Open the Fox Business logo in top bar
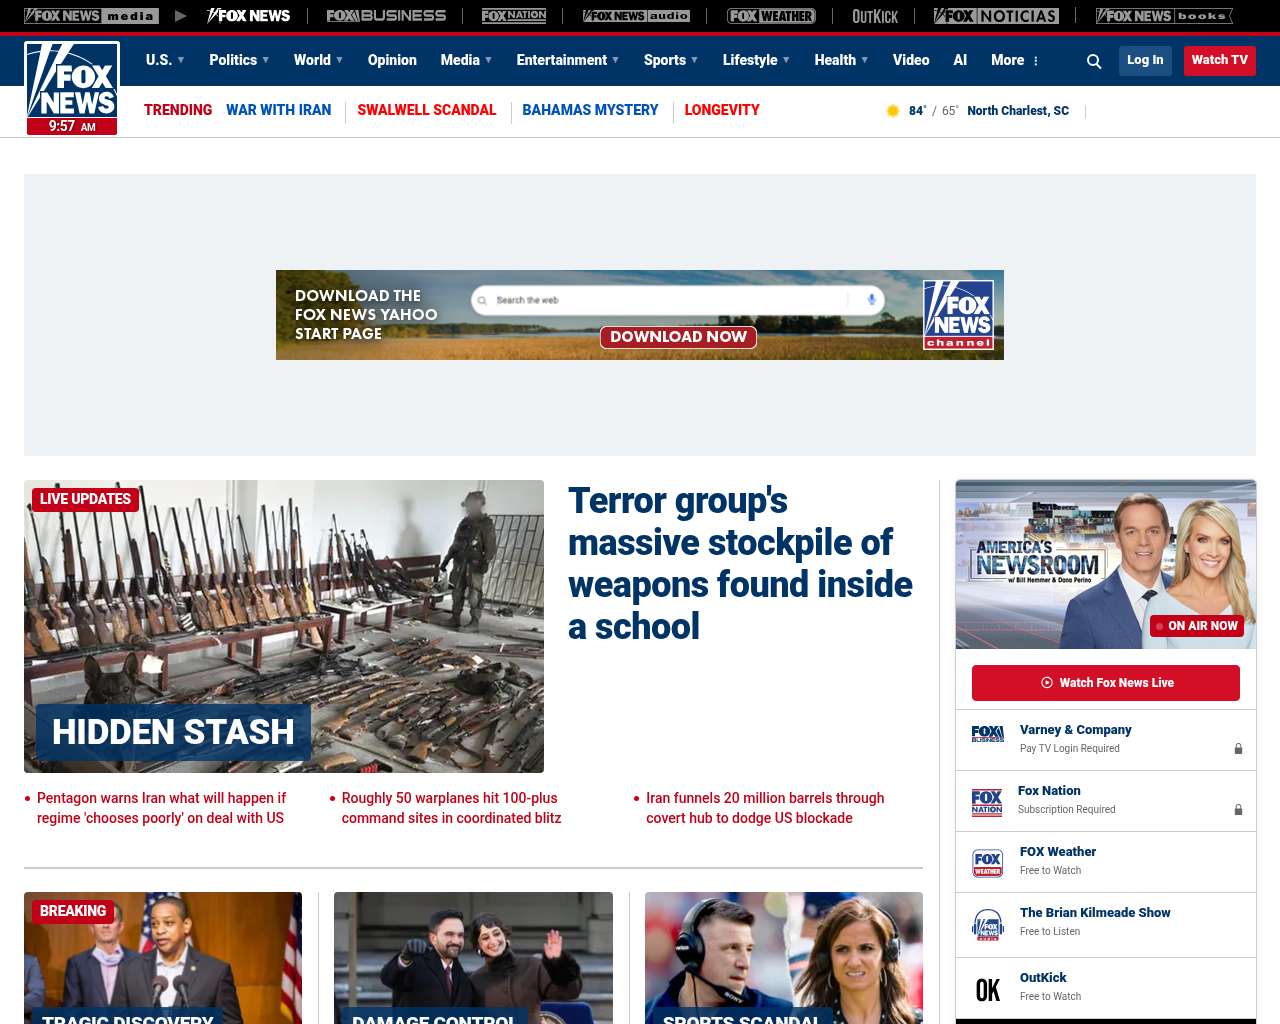Screen dimensions: 1280x1024 tap(386, 16)
